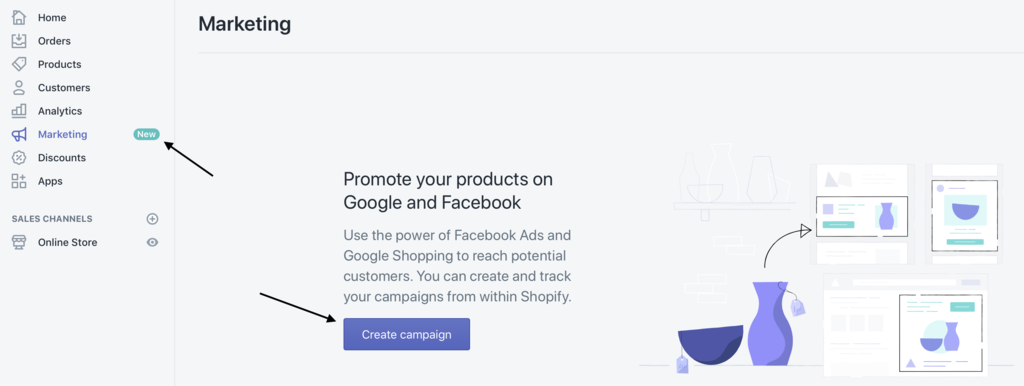
Task: Click the New badge beside Marketing
Action: click(146, 135)
